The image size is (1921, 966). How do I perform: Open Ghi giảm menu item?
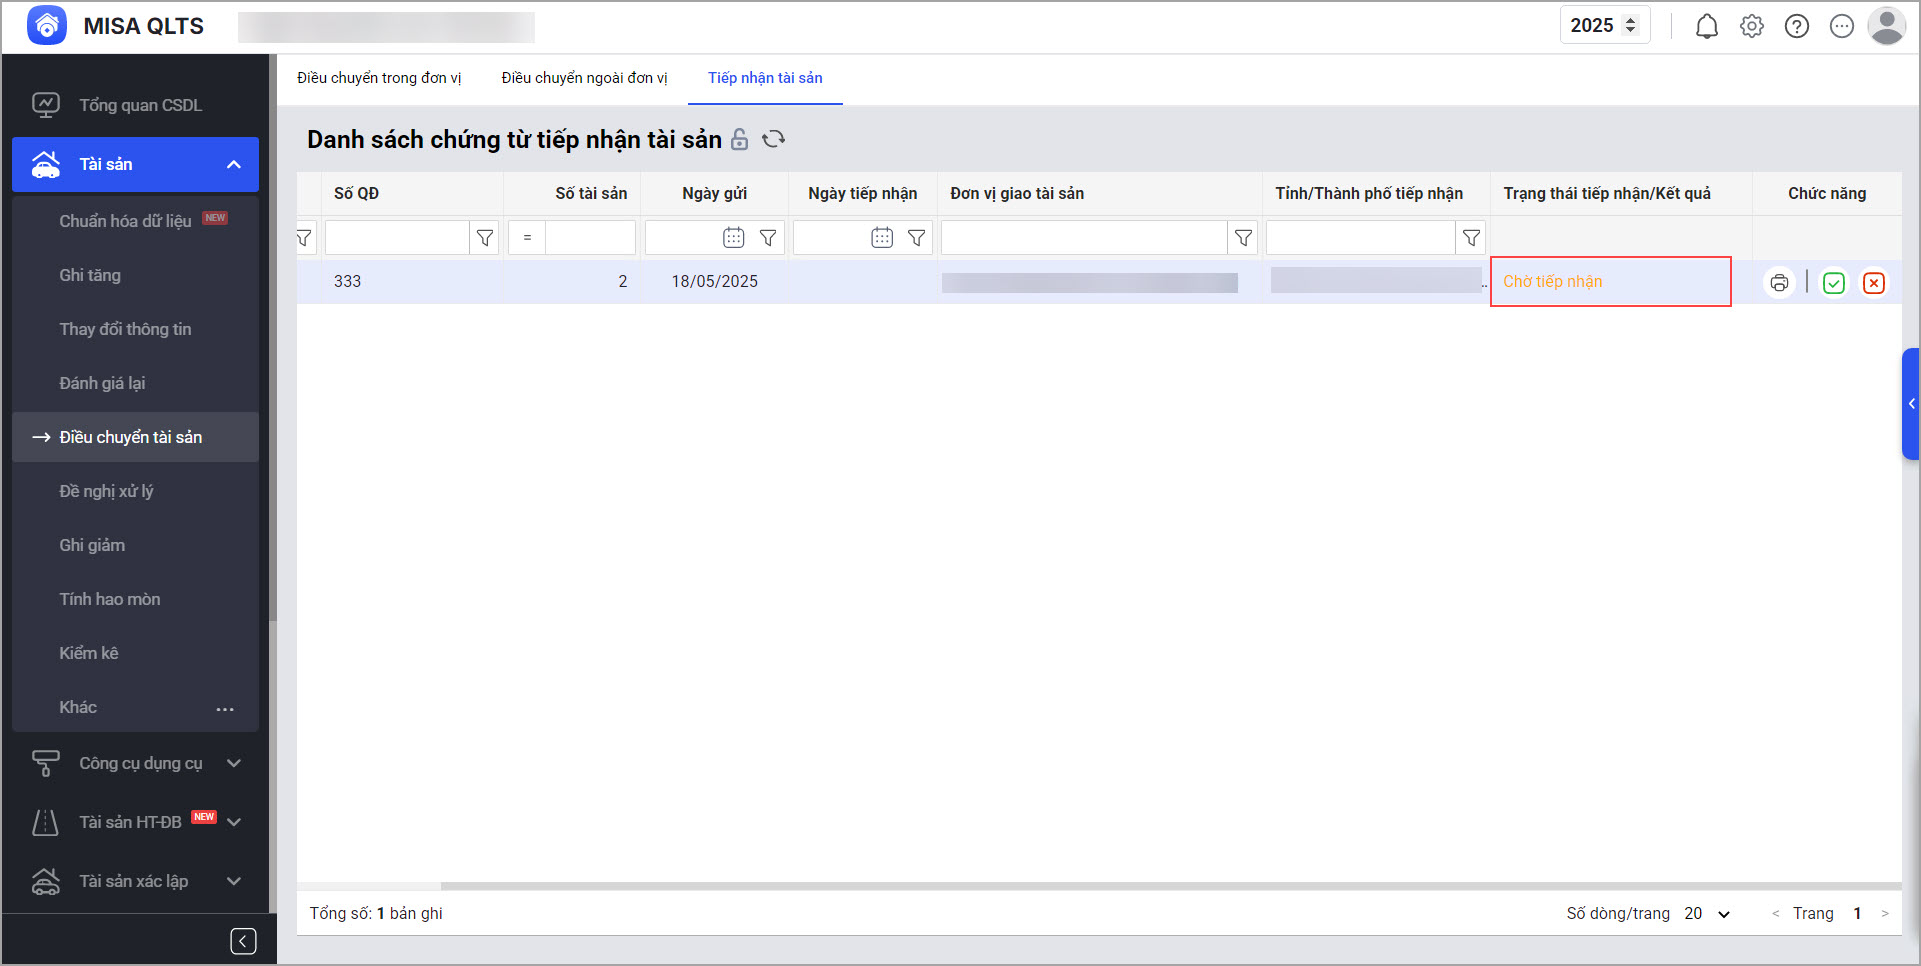(135, 545)
